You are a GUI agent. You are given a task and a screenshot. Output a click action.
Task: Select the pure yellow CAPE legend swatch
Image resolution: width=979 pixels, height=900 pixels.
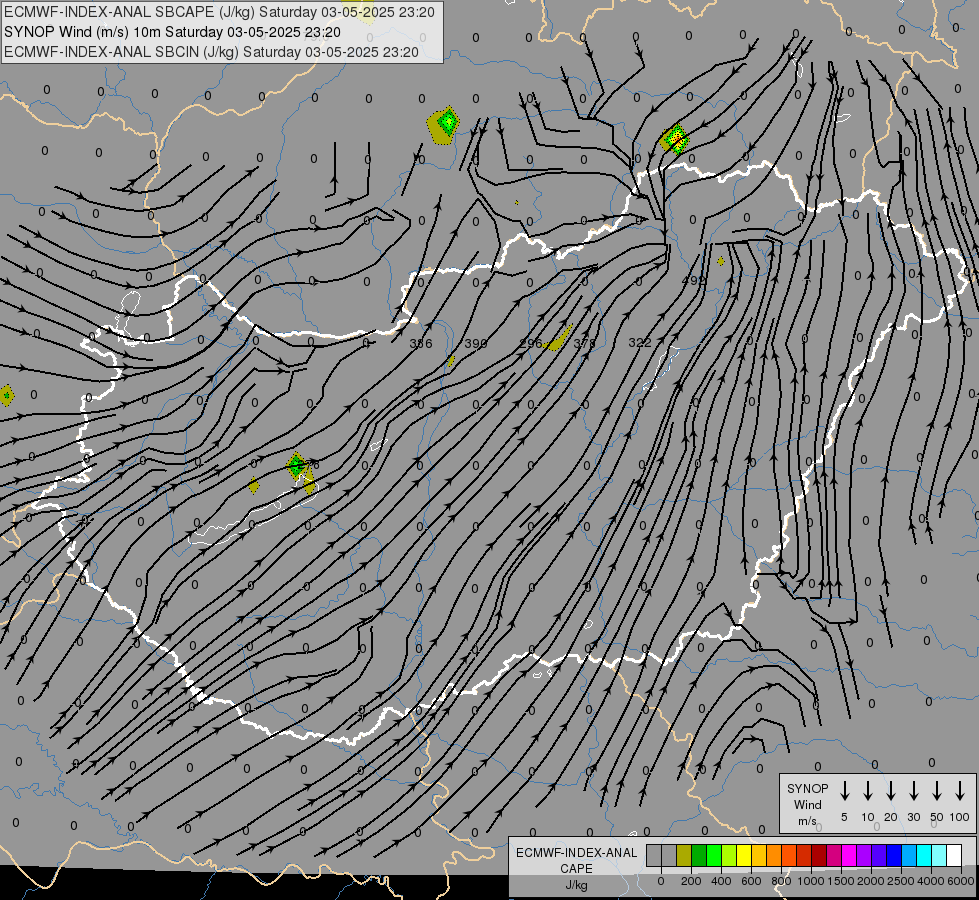[x=744, y=856]
